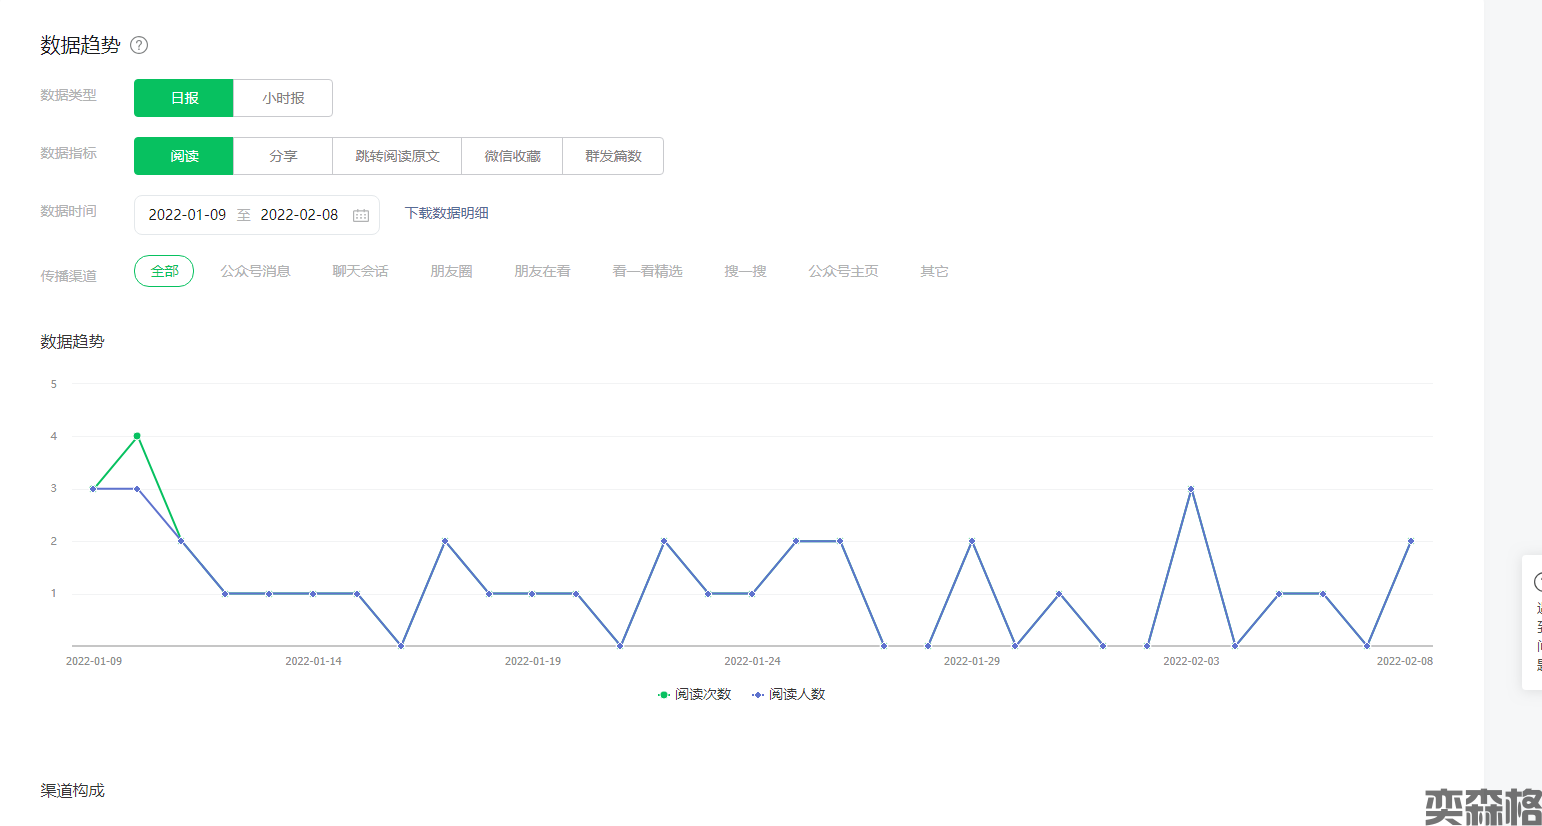Switch to the 分享 metric tab
1542x826 pixels.
283,156
